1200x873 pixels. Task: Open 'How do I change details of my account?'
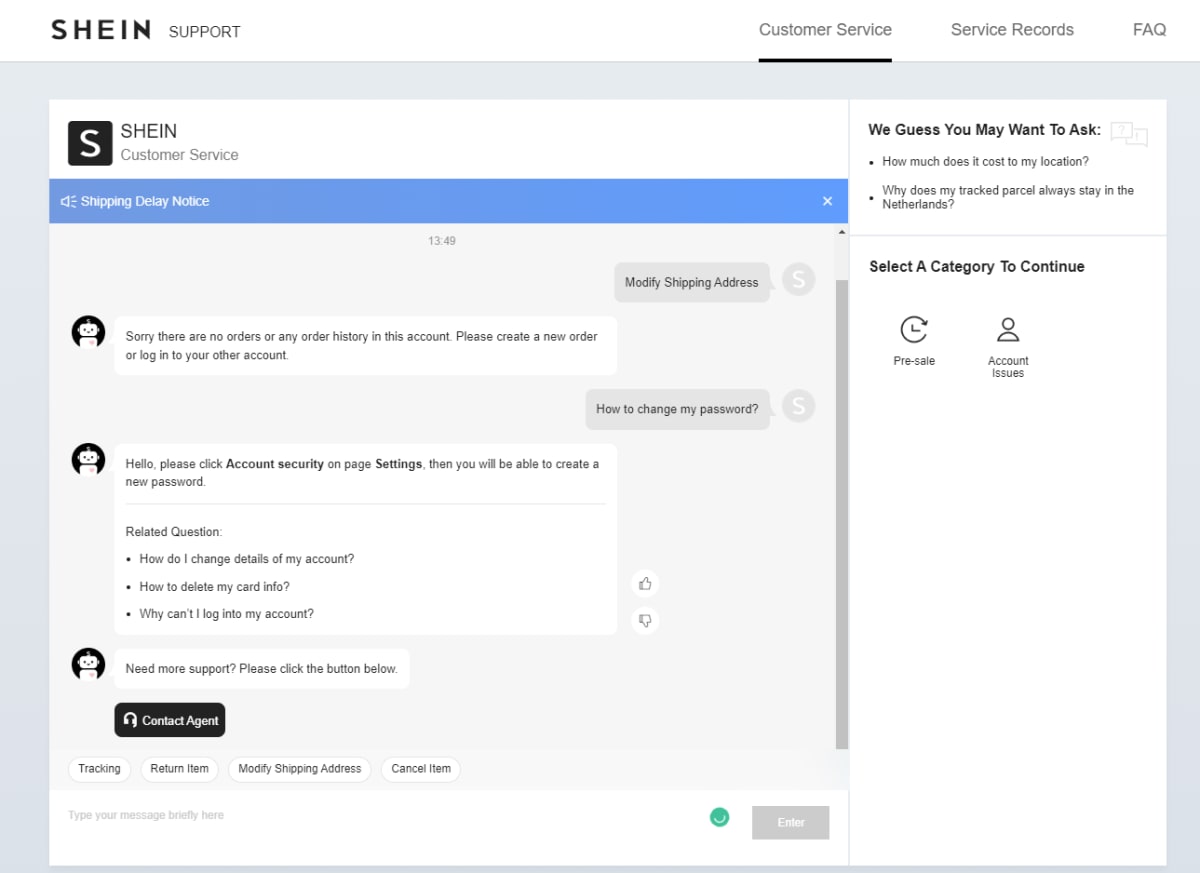[247, 559]
